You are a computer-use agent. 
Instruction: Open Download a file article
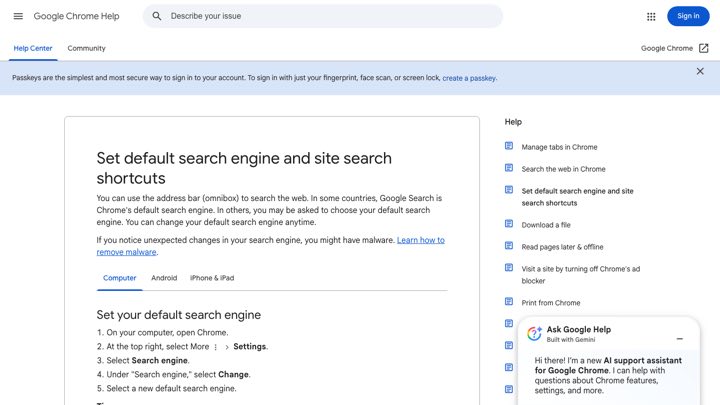coord(546,225)
